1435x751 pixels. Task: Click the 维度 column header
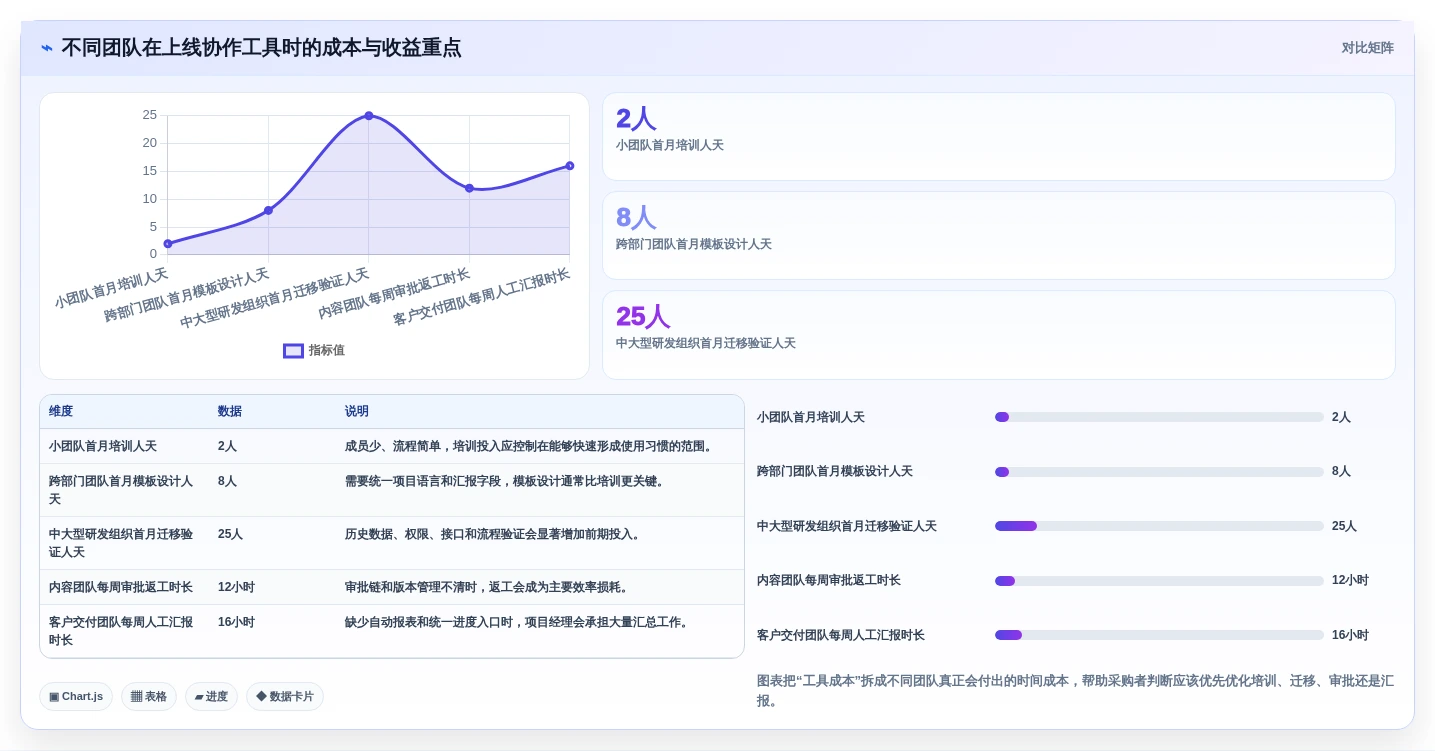pos(61,412)
